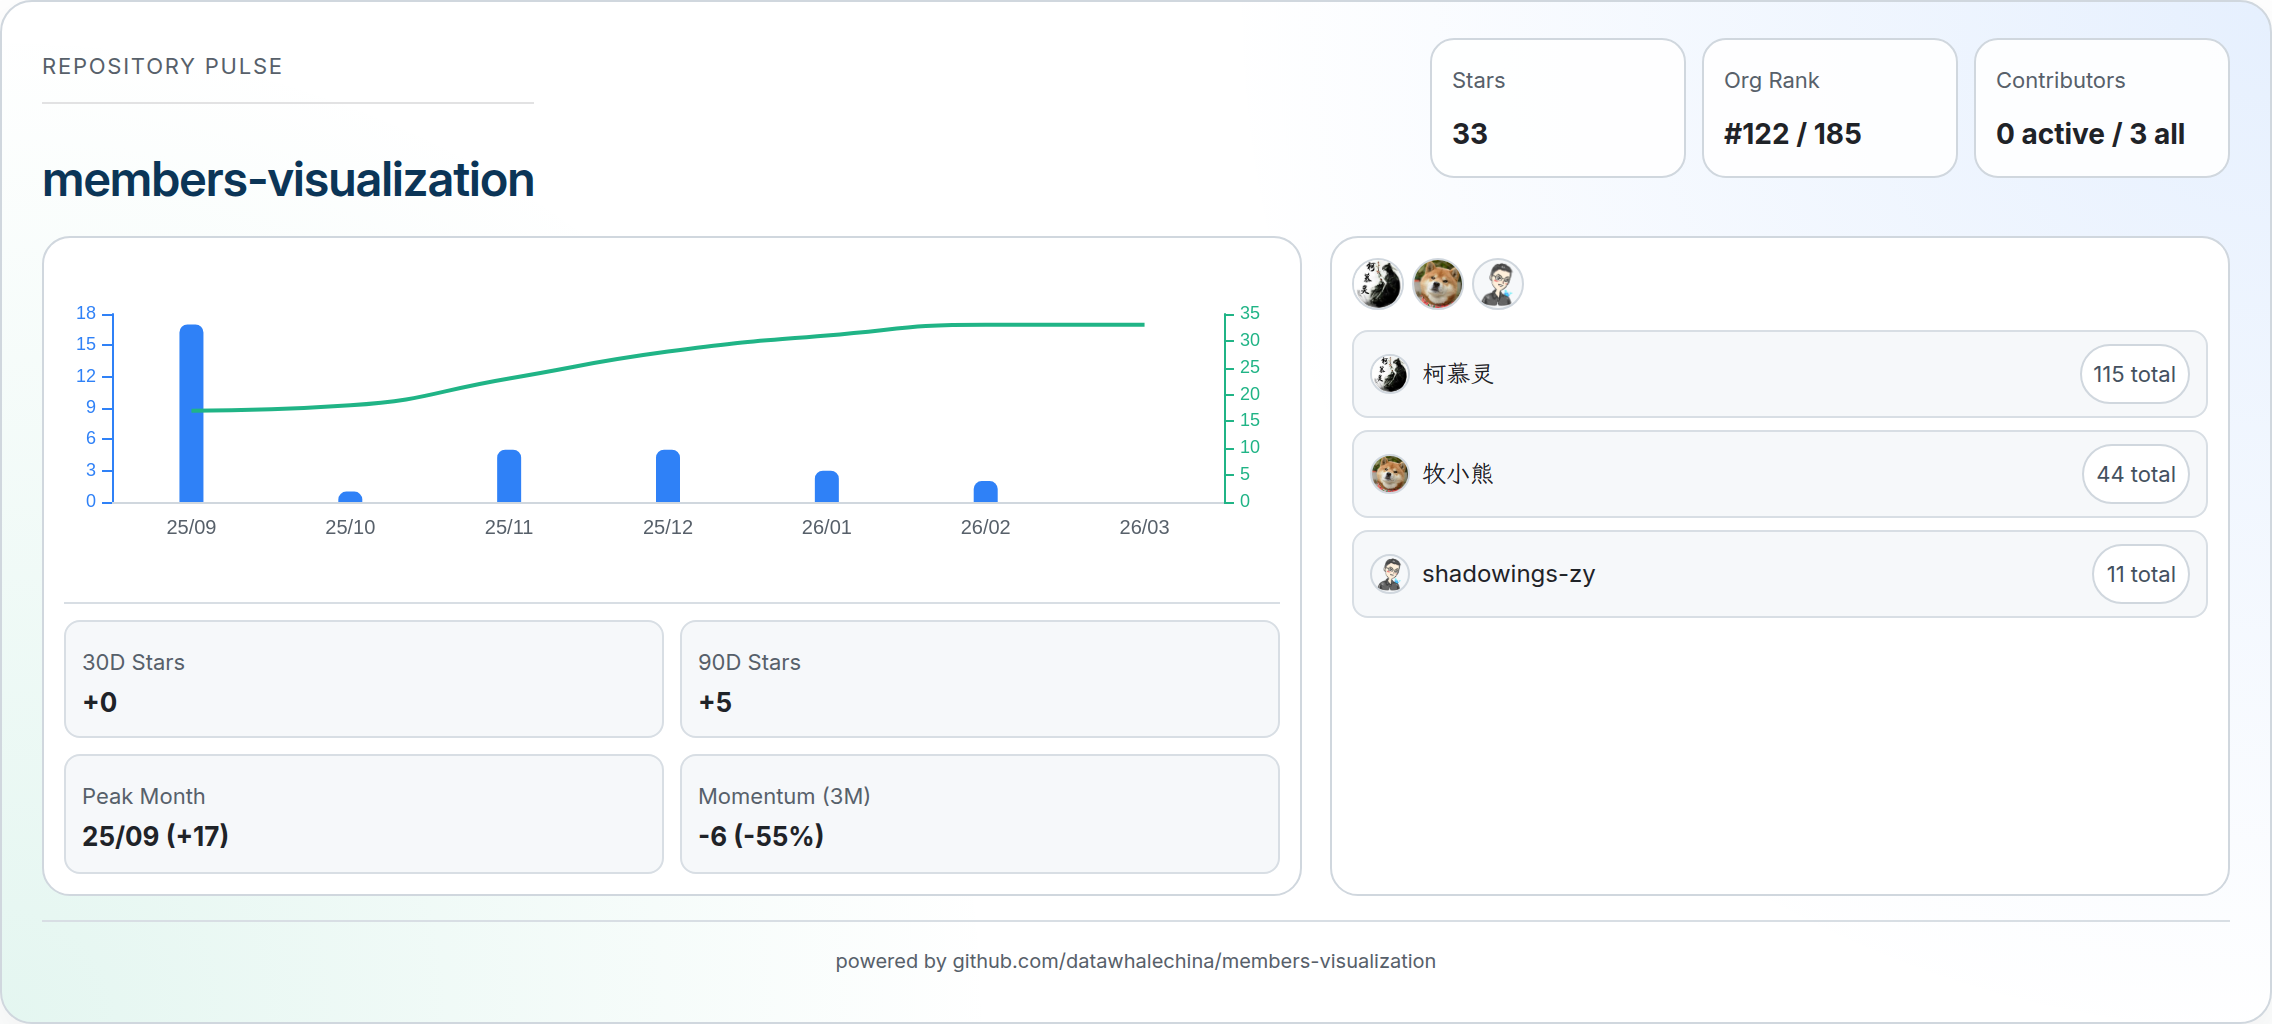Click the members-visualization repository title
Screen dimensions: 2272x1024
288,180
